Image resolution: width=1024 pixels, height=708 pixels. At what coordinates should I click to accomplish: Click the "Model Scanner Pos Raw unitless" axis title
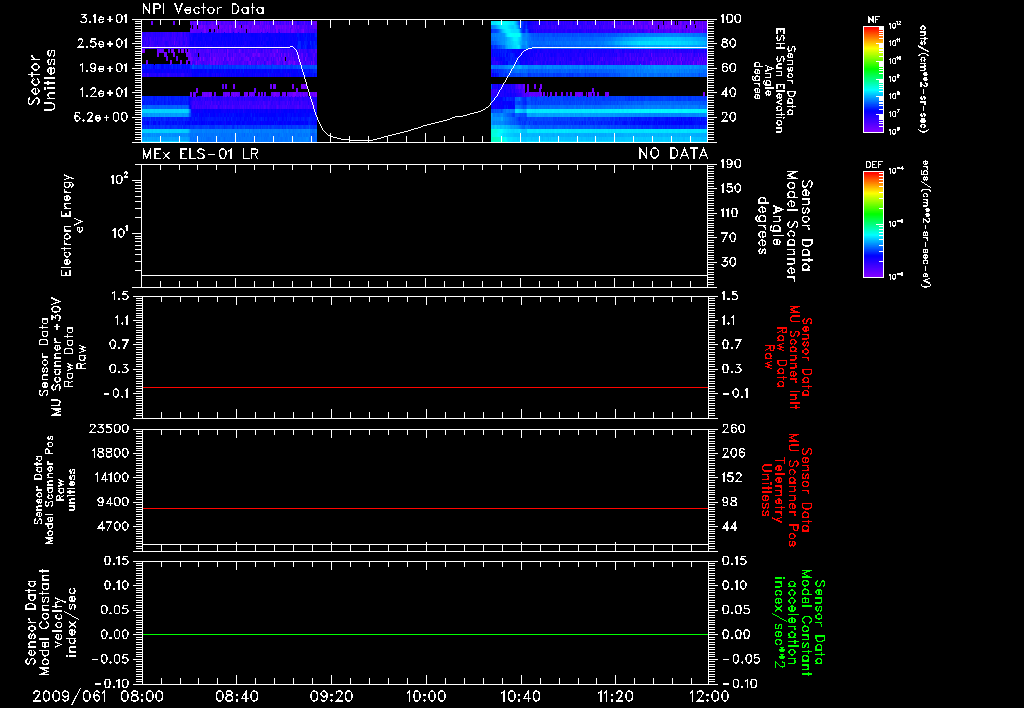pos(55,490)
